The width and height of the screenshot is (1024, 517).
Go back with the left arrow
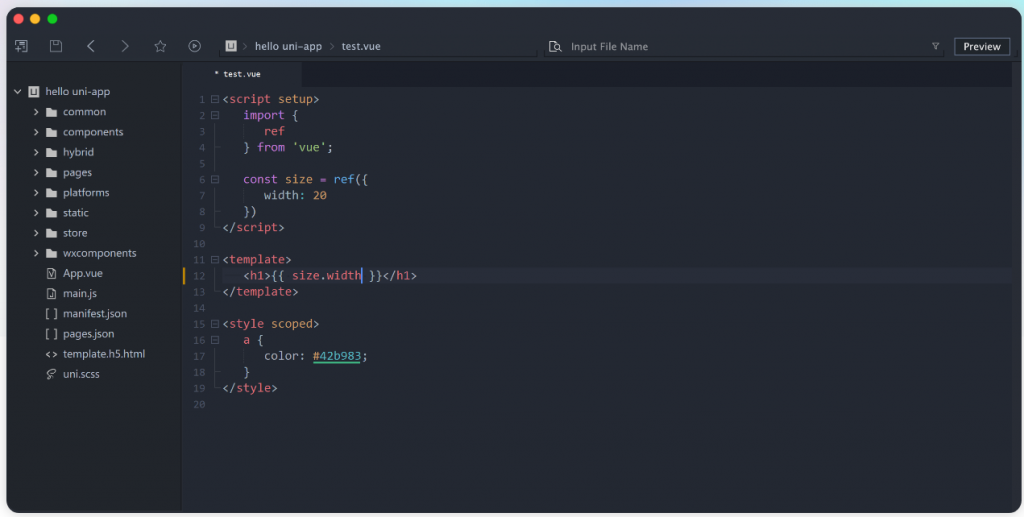click(x=91, y=46)
